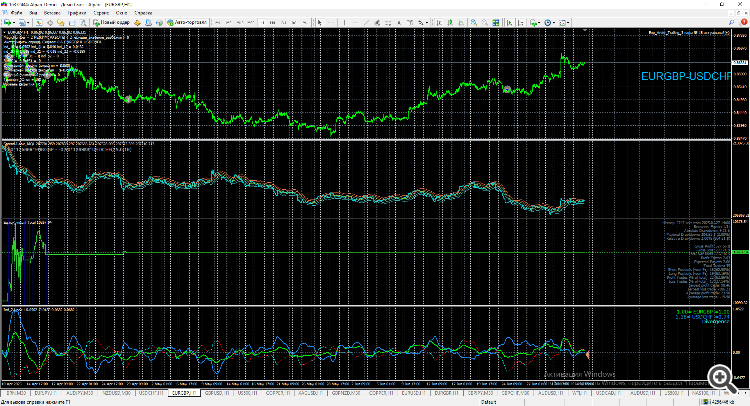The image size is (750, 406).
Task: Select the M1 timeframe
Action: click(x=217, y=22)
